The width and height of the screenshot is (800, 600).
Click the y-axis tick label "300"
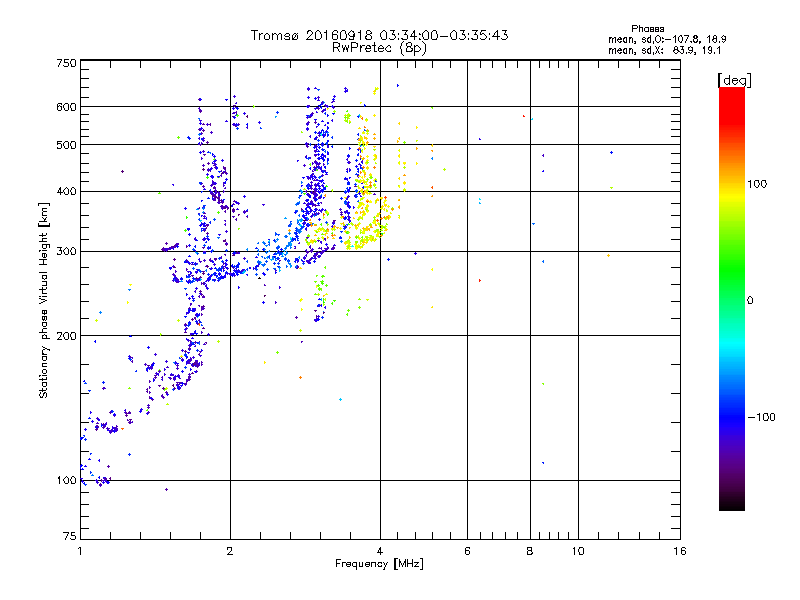(66, 251)
